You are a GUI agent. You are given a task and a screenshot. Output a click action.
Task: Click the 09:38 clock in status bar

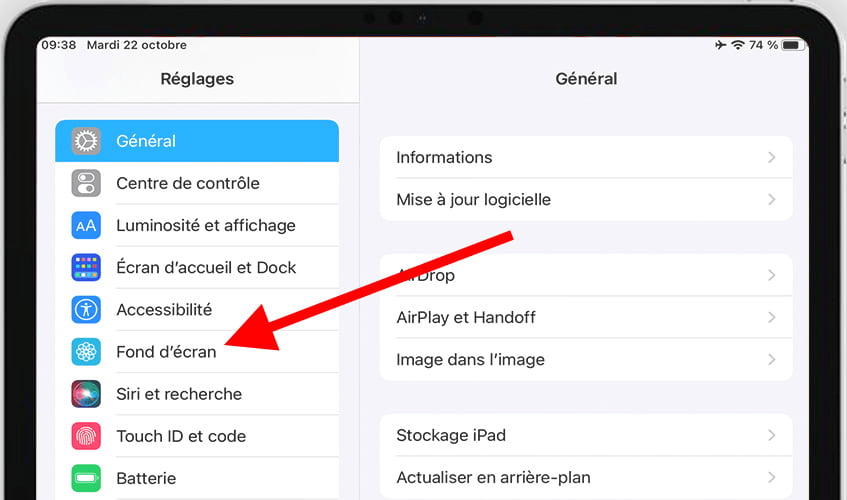coord(58,45)
